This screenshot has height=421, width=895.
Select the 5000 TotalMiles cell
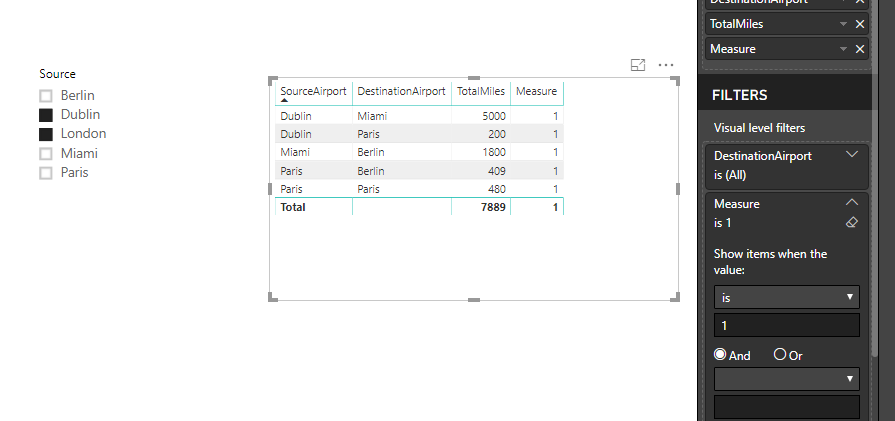tap(494, 116)
